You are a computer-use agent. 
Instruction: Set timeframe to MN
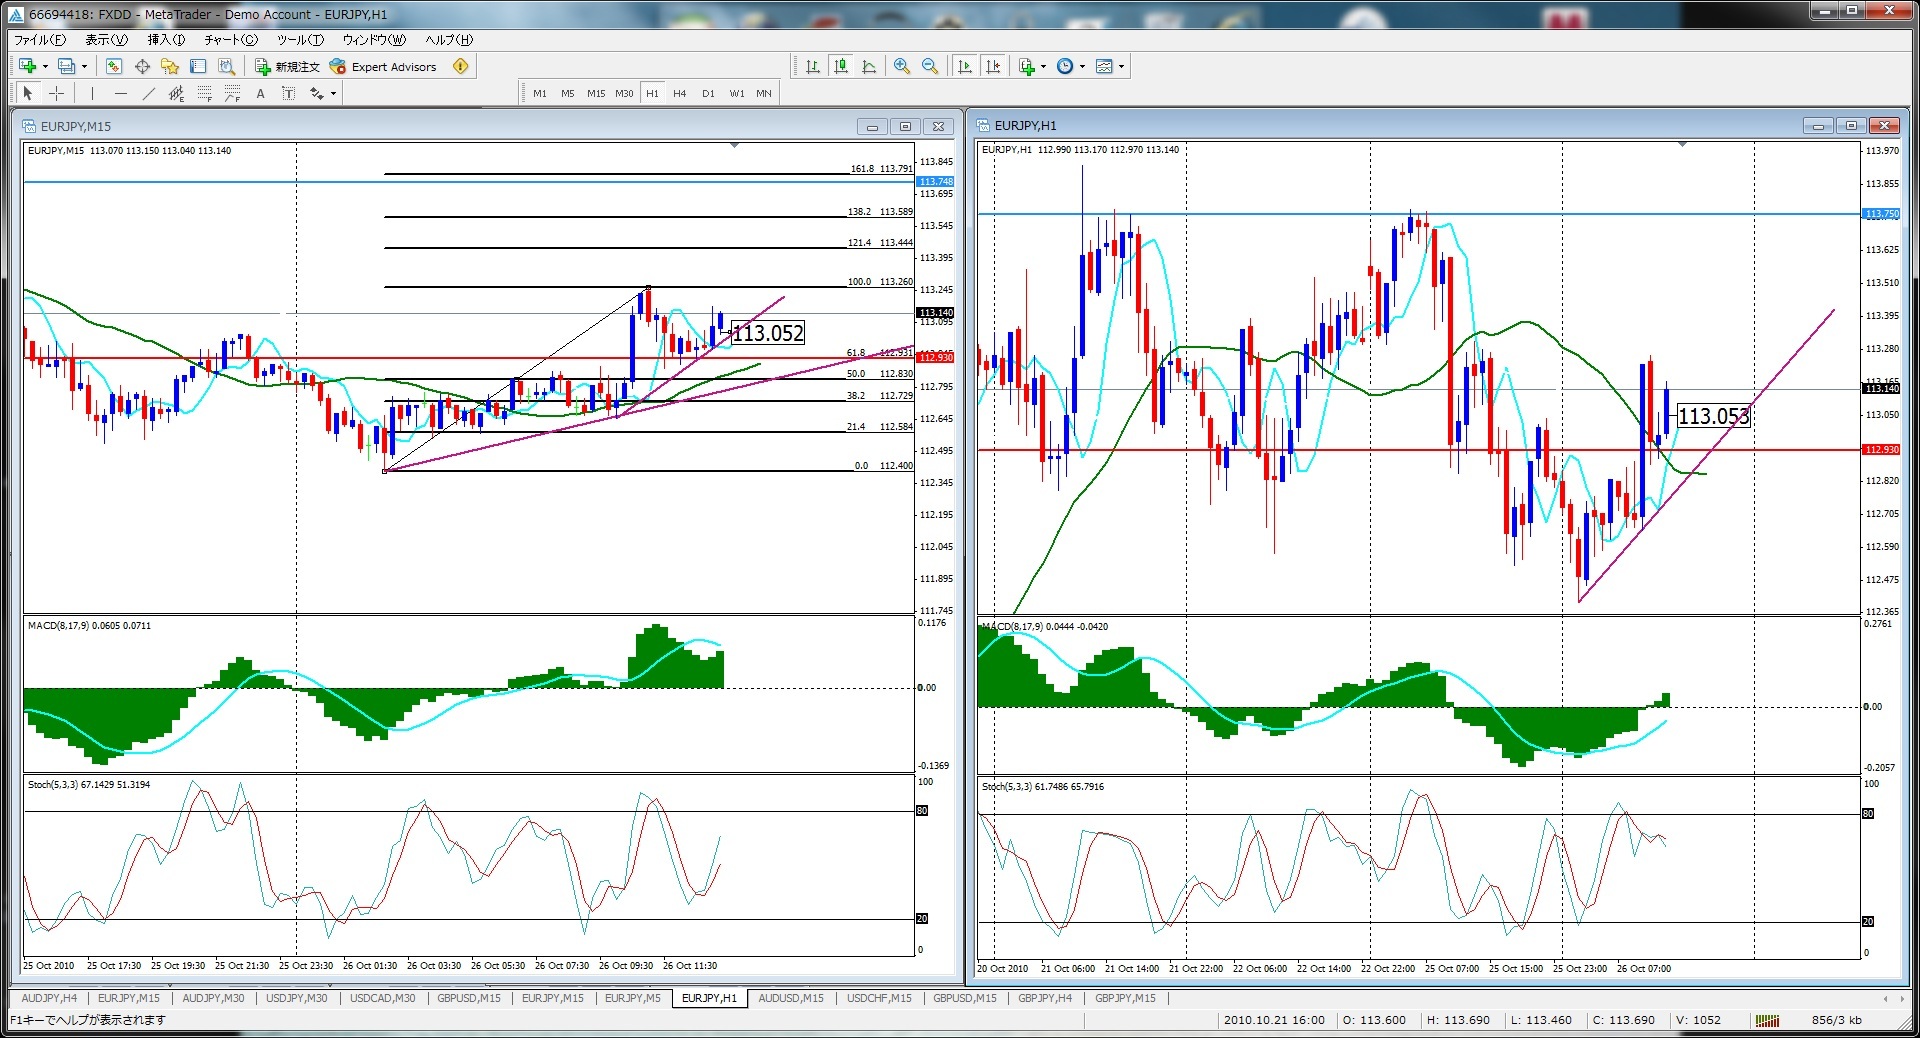pos(764,93)
